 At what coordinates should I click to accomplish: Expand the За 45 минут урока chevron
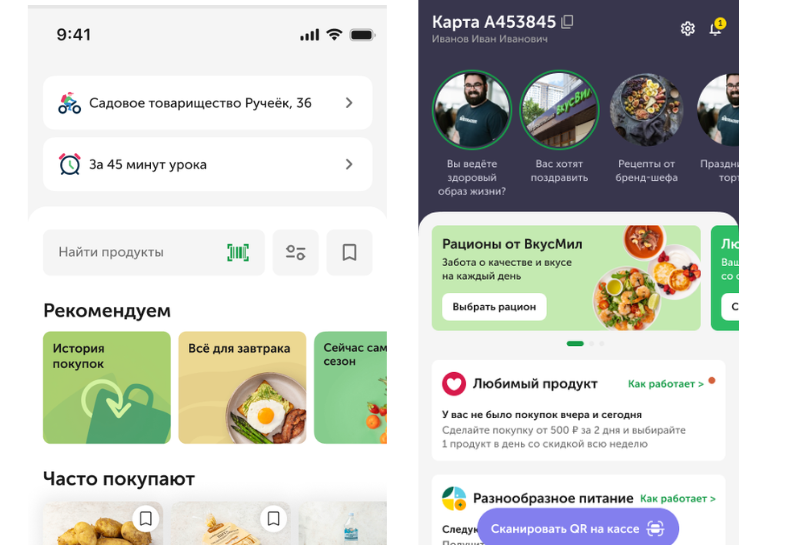click(349, 164)
